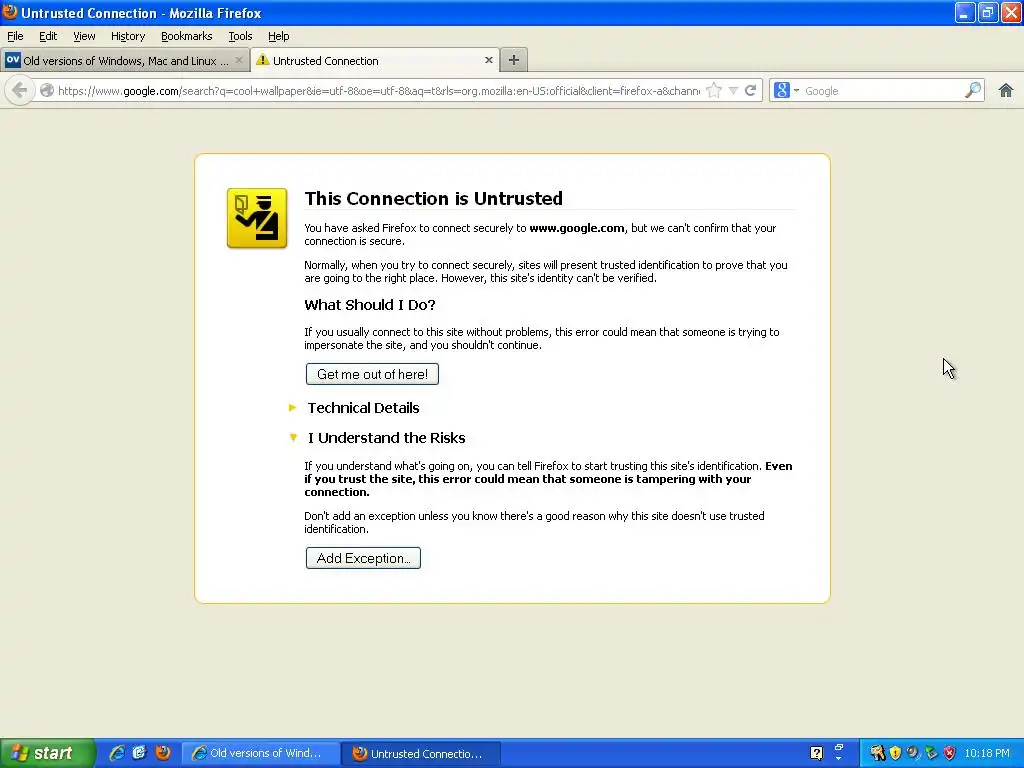Open the History menu
1024x768 pixels.
(x=127, y=36)
